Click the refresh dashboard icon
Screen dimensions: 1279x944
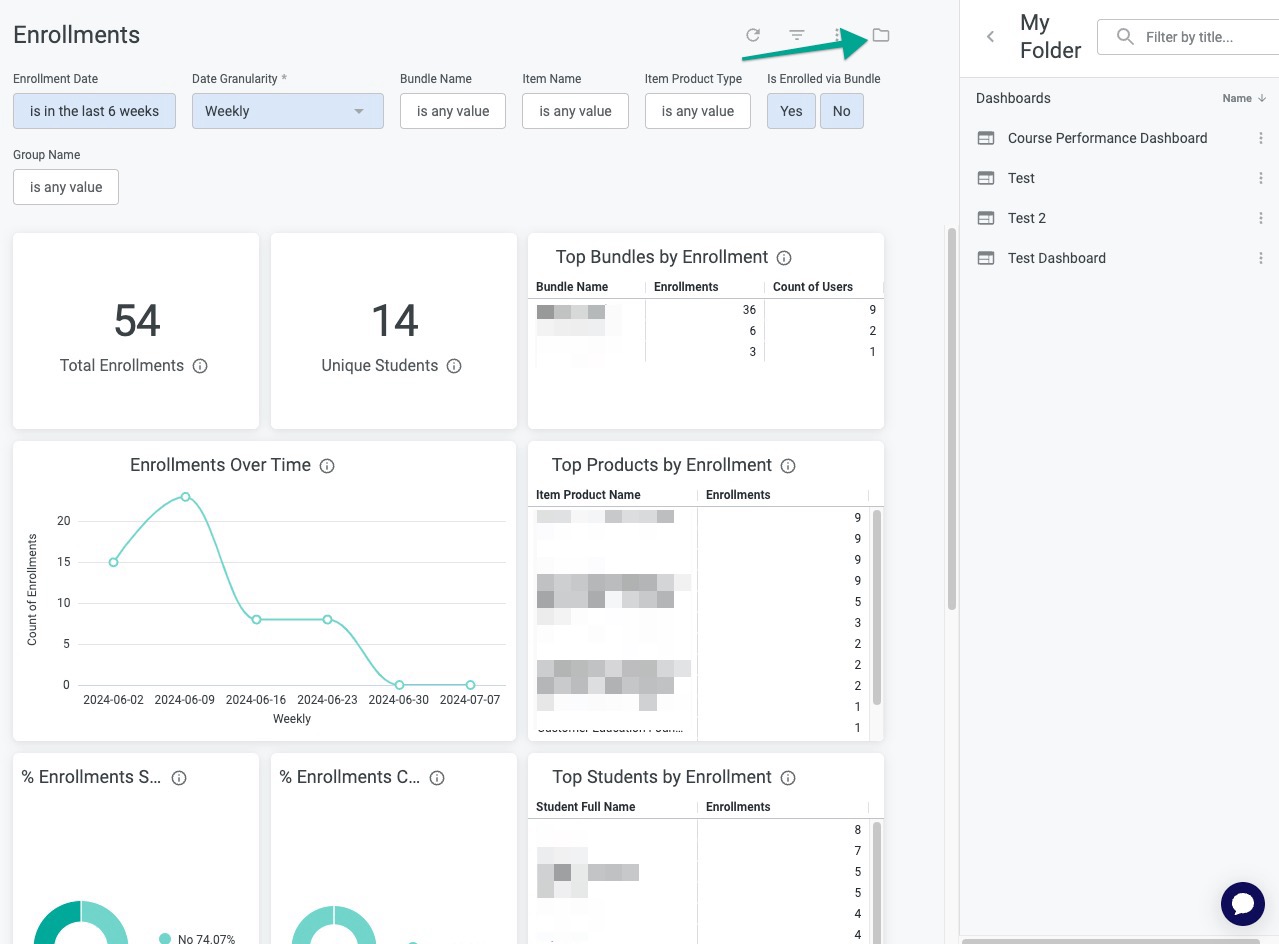click(x=753, y=35)
